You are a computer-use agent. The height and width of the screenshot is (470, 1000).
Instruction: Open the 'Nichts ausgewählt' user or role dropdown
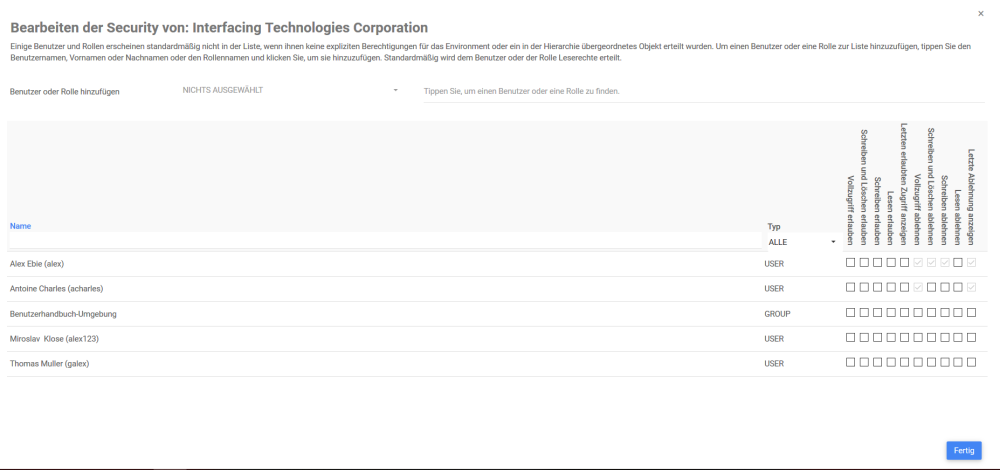click(290, 91)
